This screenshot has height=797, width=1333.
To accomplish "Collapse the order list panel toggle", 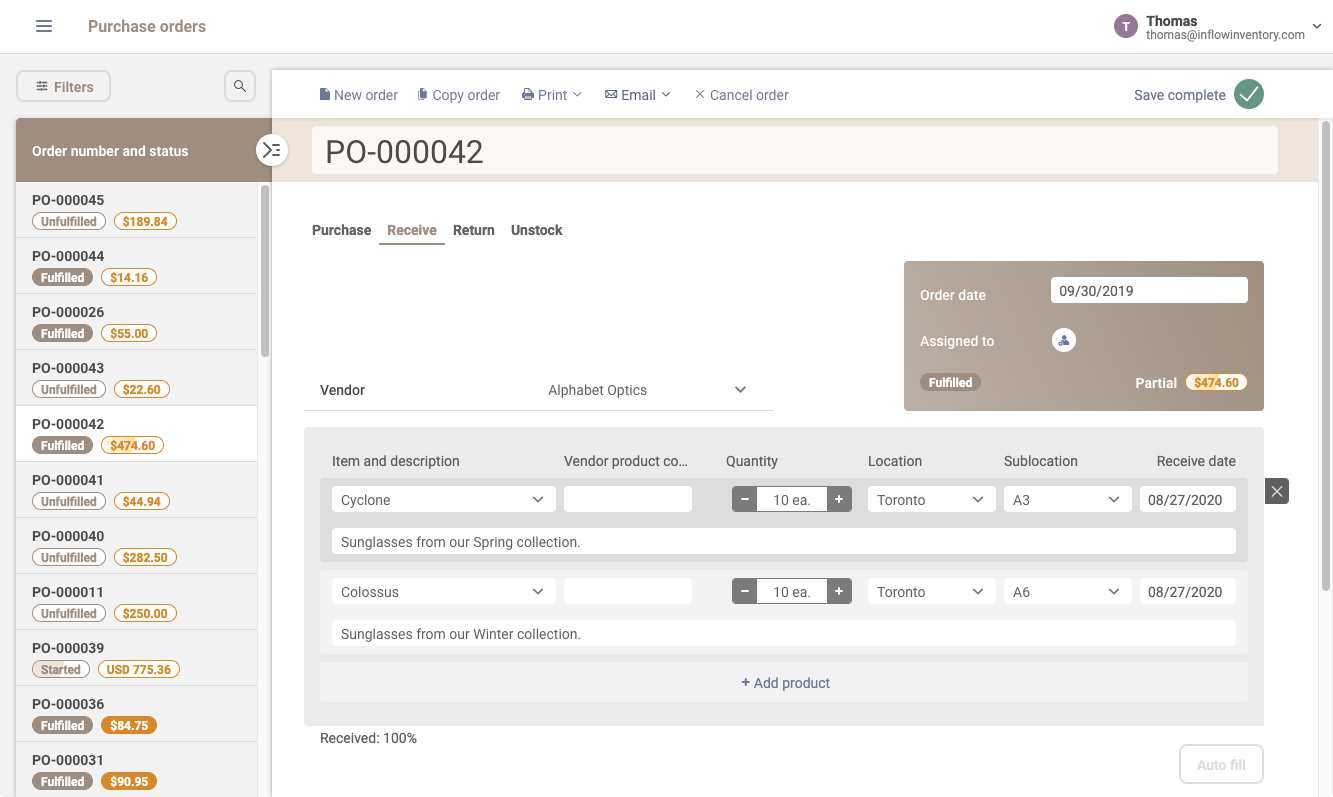I will (x=272, y=150).
